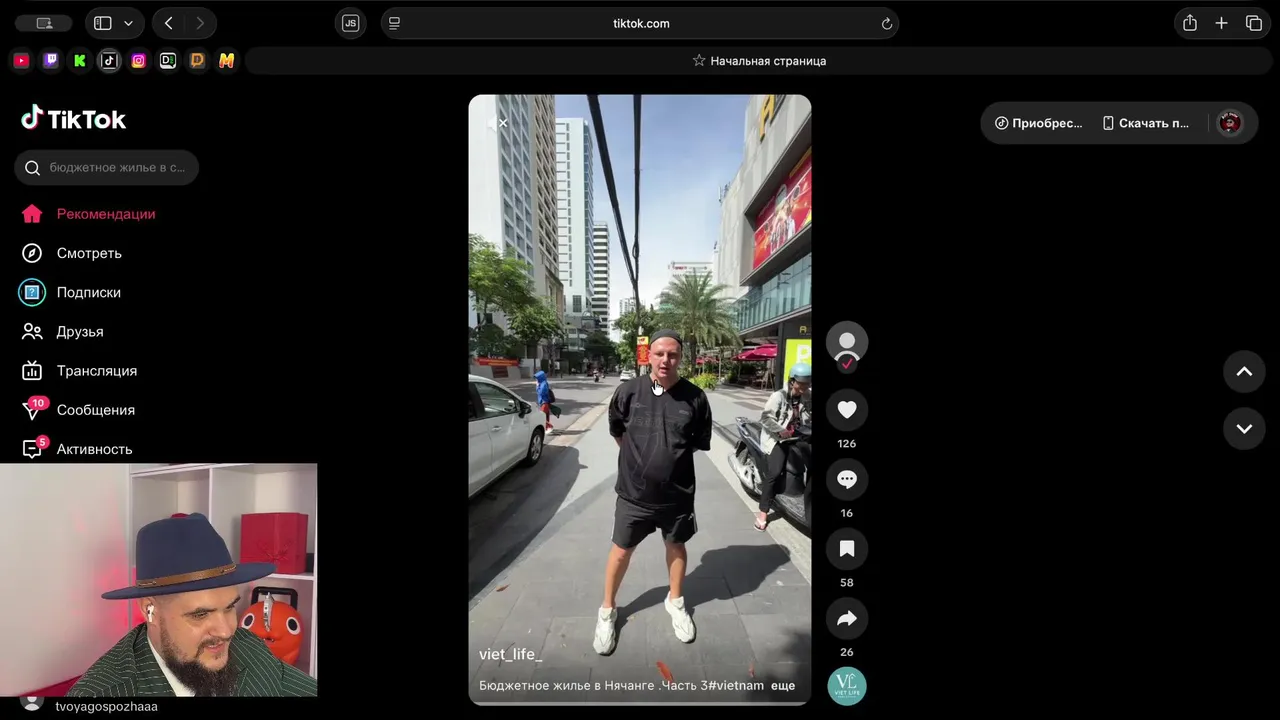Open the Twitch pinned tab

[x=51, y=61]
